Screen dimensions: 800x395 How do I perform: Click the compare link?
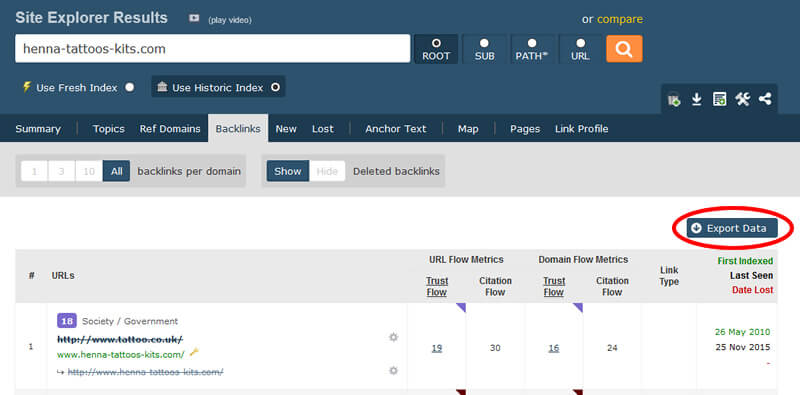pyautogui.click(x=620, y=19)
